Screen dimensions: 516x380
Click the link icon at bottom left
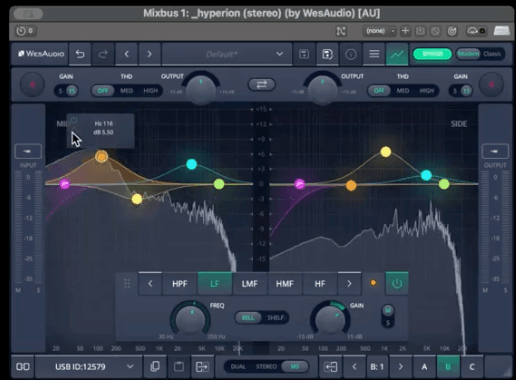click(23, 367)
